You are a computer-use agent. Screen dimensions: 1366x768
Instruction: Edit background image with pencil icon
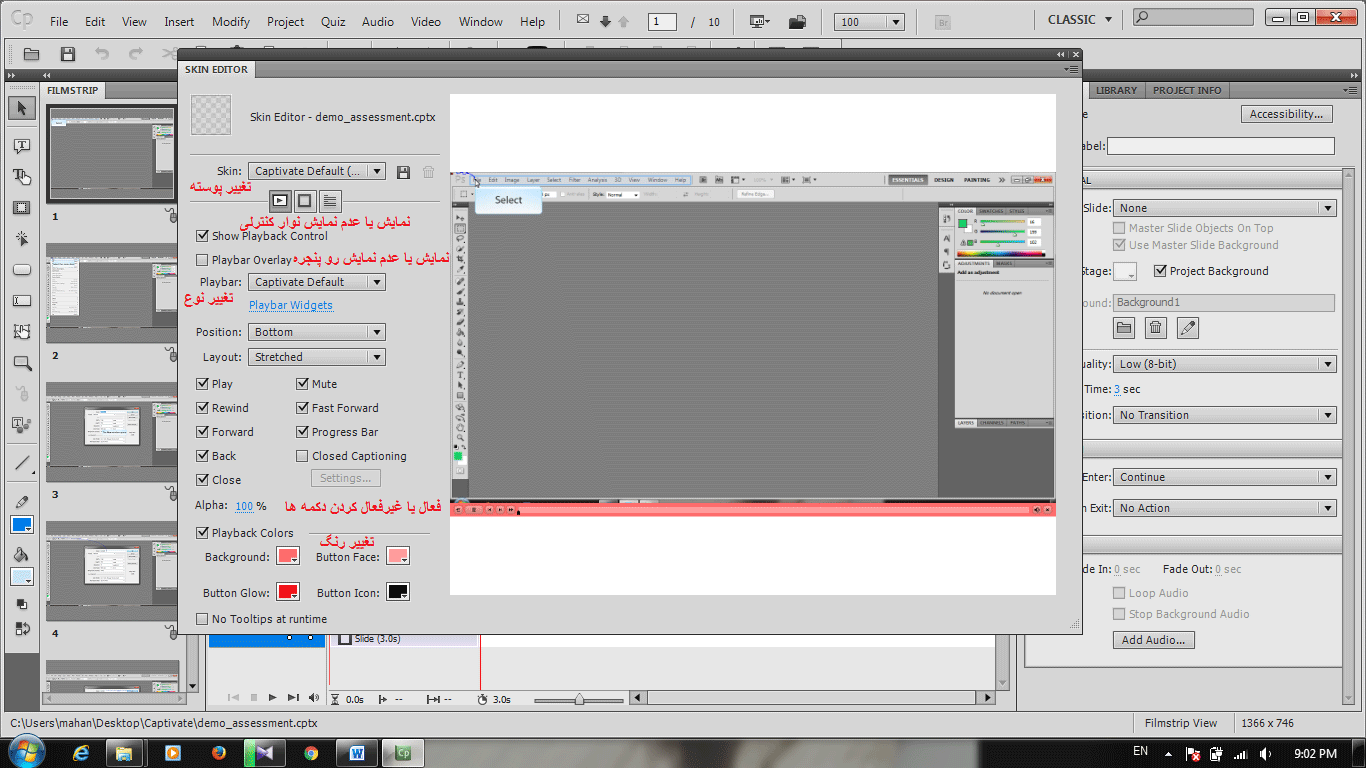pos(1187,327)
